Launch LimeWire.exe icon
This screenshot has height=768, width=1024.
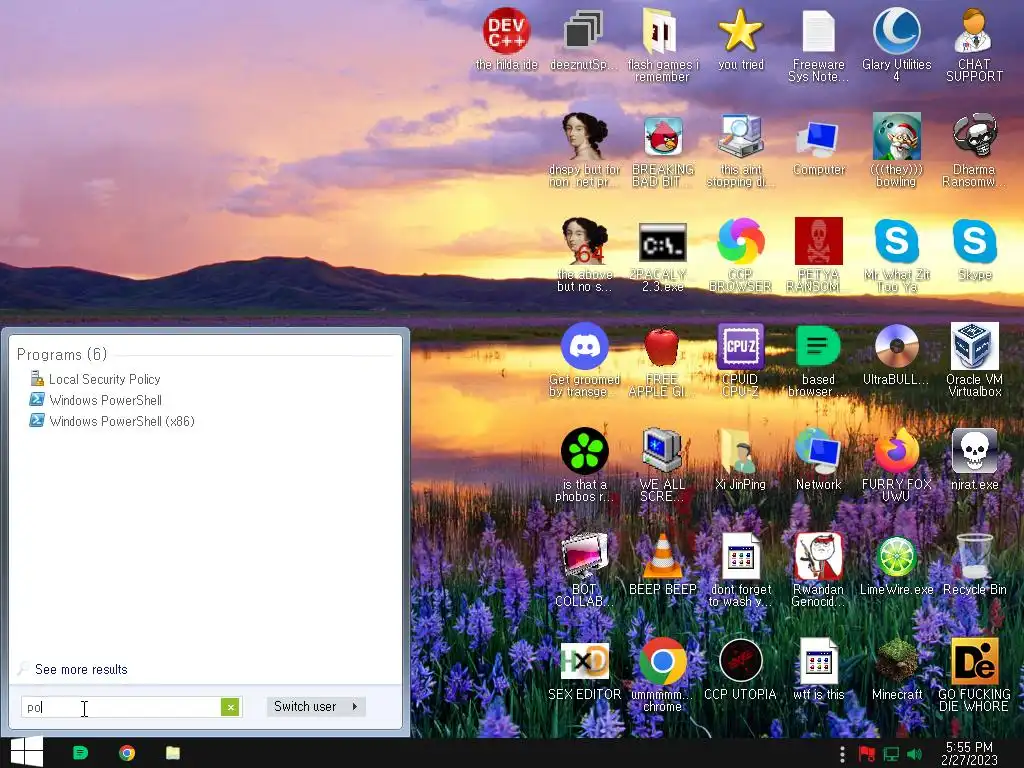897,557
